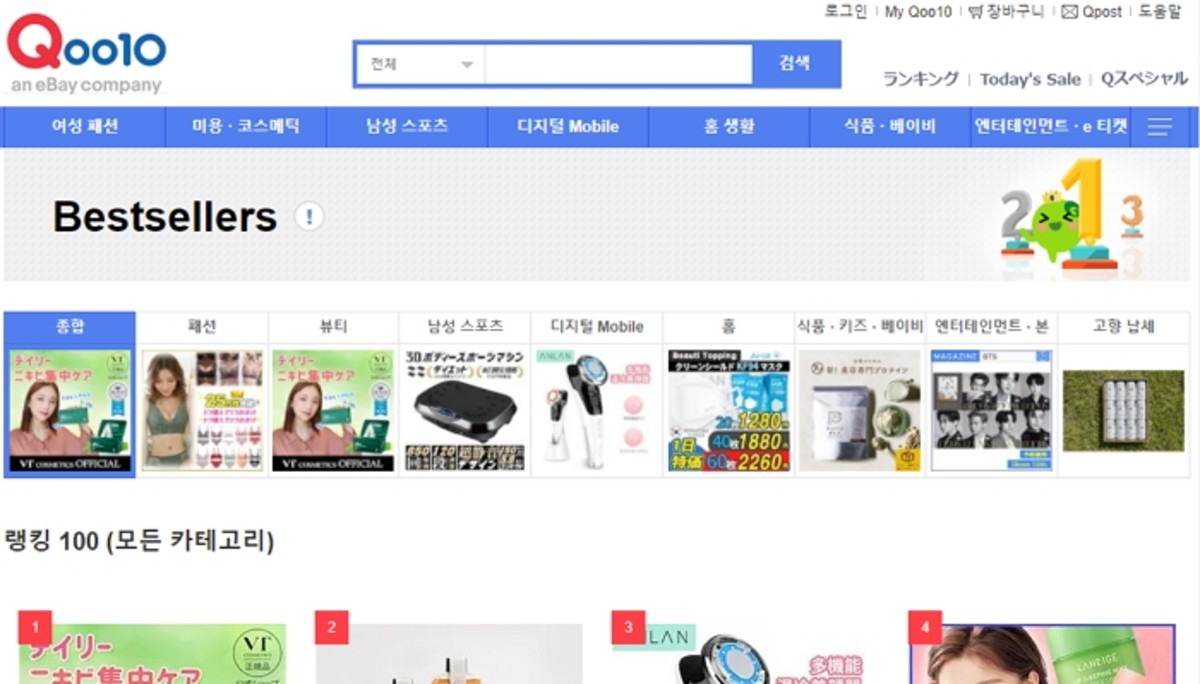Select the 고향 납세 tab
Viewport: 1200px width, 684px height.
pyautogui.click(x=1123, y=326)
